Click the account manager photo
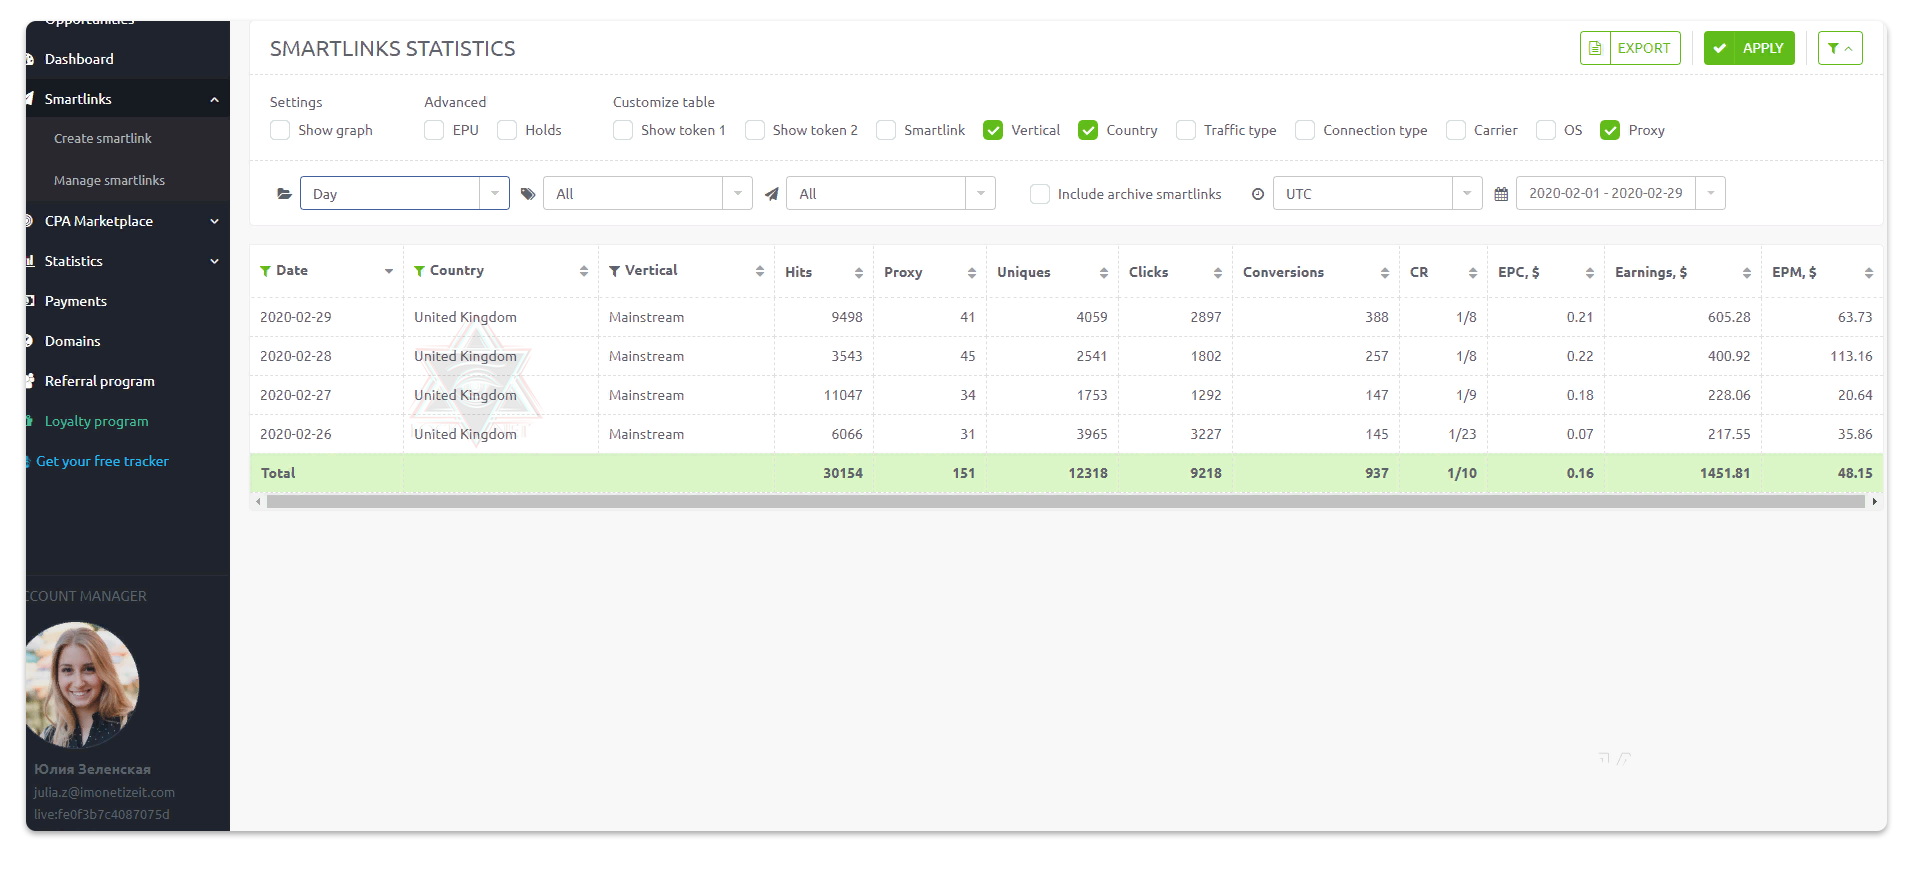This screenshot has height=870, width=1919. [x=82, y=685]
